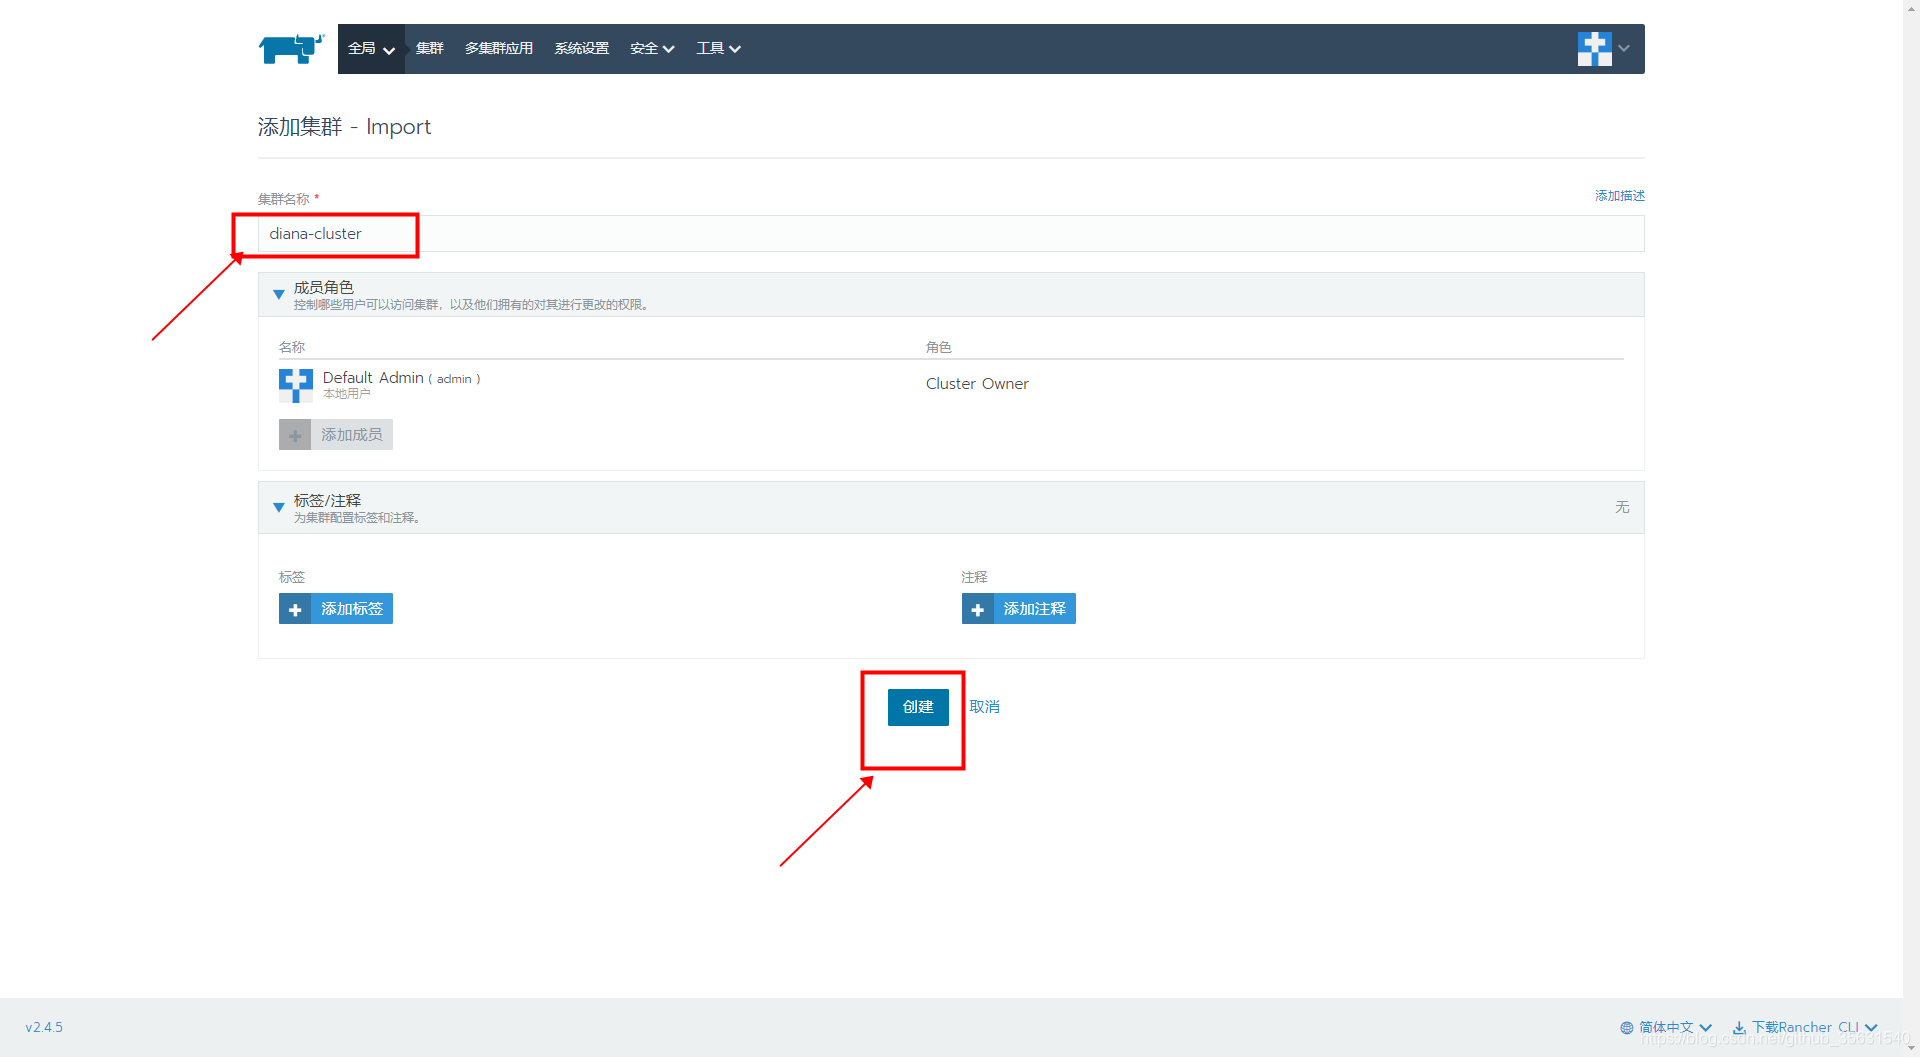Click the v2.4.5 version text
Image resolution: width=1920 pixels, height=1057 pixels.
44,1027
